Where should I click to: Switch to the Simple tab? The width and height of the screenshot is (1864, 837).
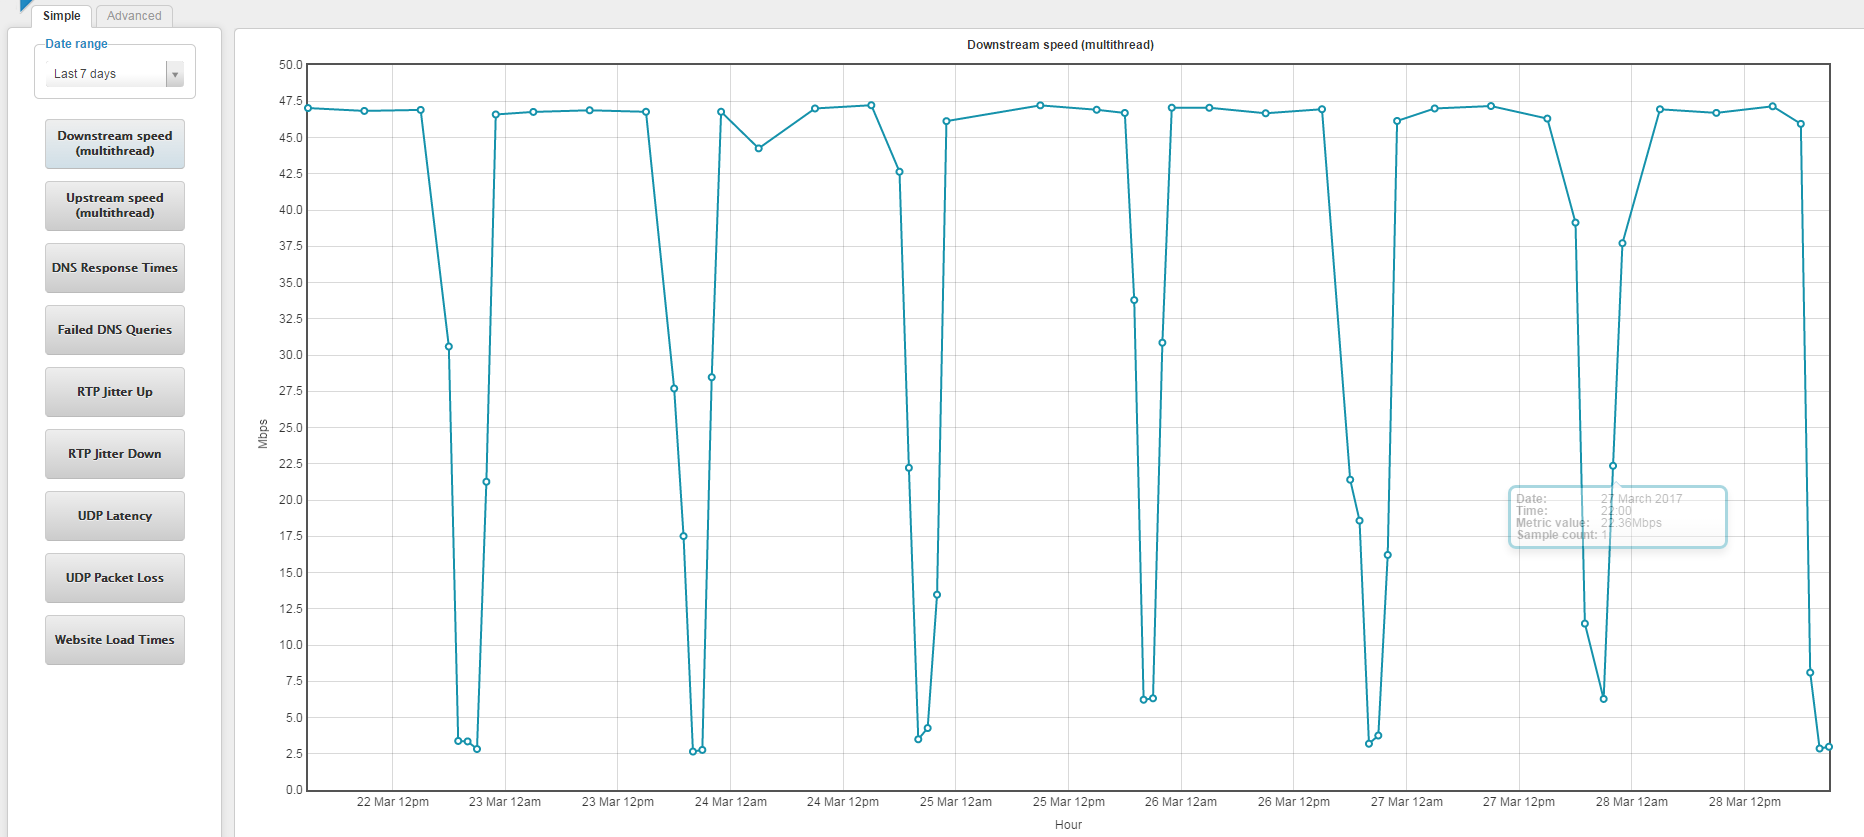[62, 16]
